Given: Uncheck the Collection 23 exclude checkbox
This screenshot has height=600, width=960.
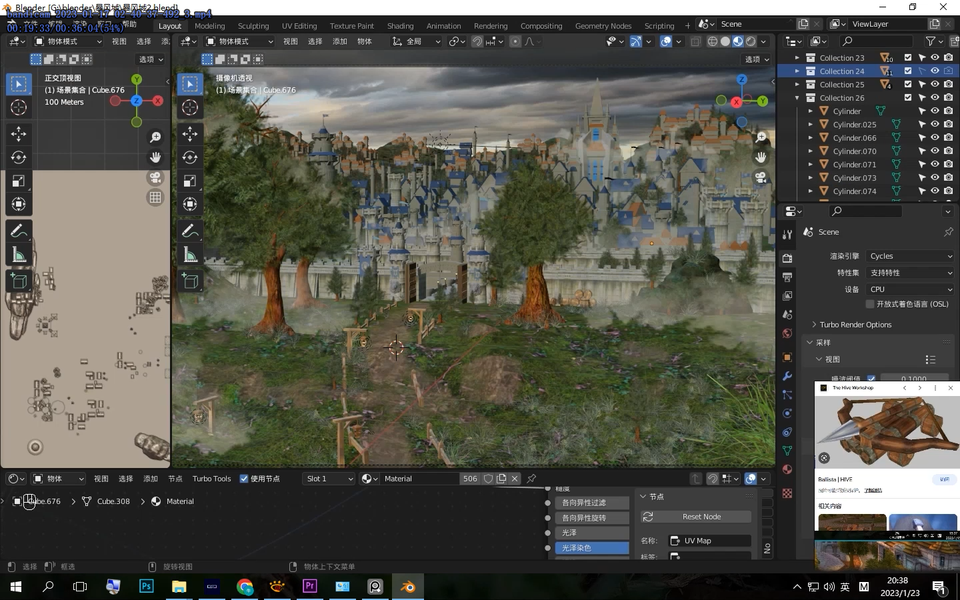Looking at the screenshot, I should (x=908, y=58).
